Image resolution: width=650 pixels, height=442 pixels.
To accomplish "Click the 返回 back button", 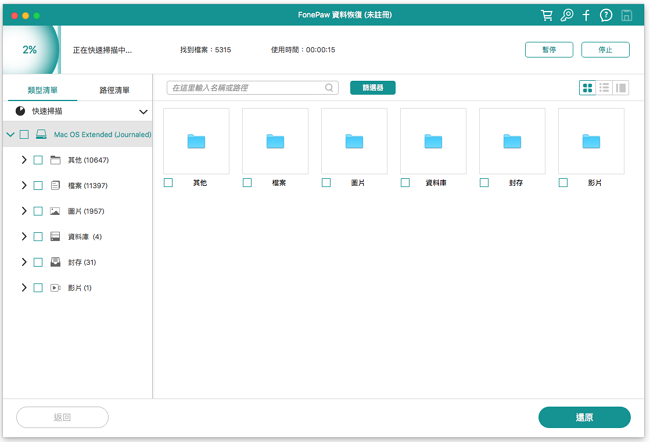I will tap(62, 417).
